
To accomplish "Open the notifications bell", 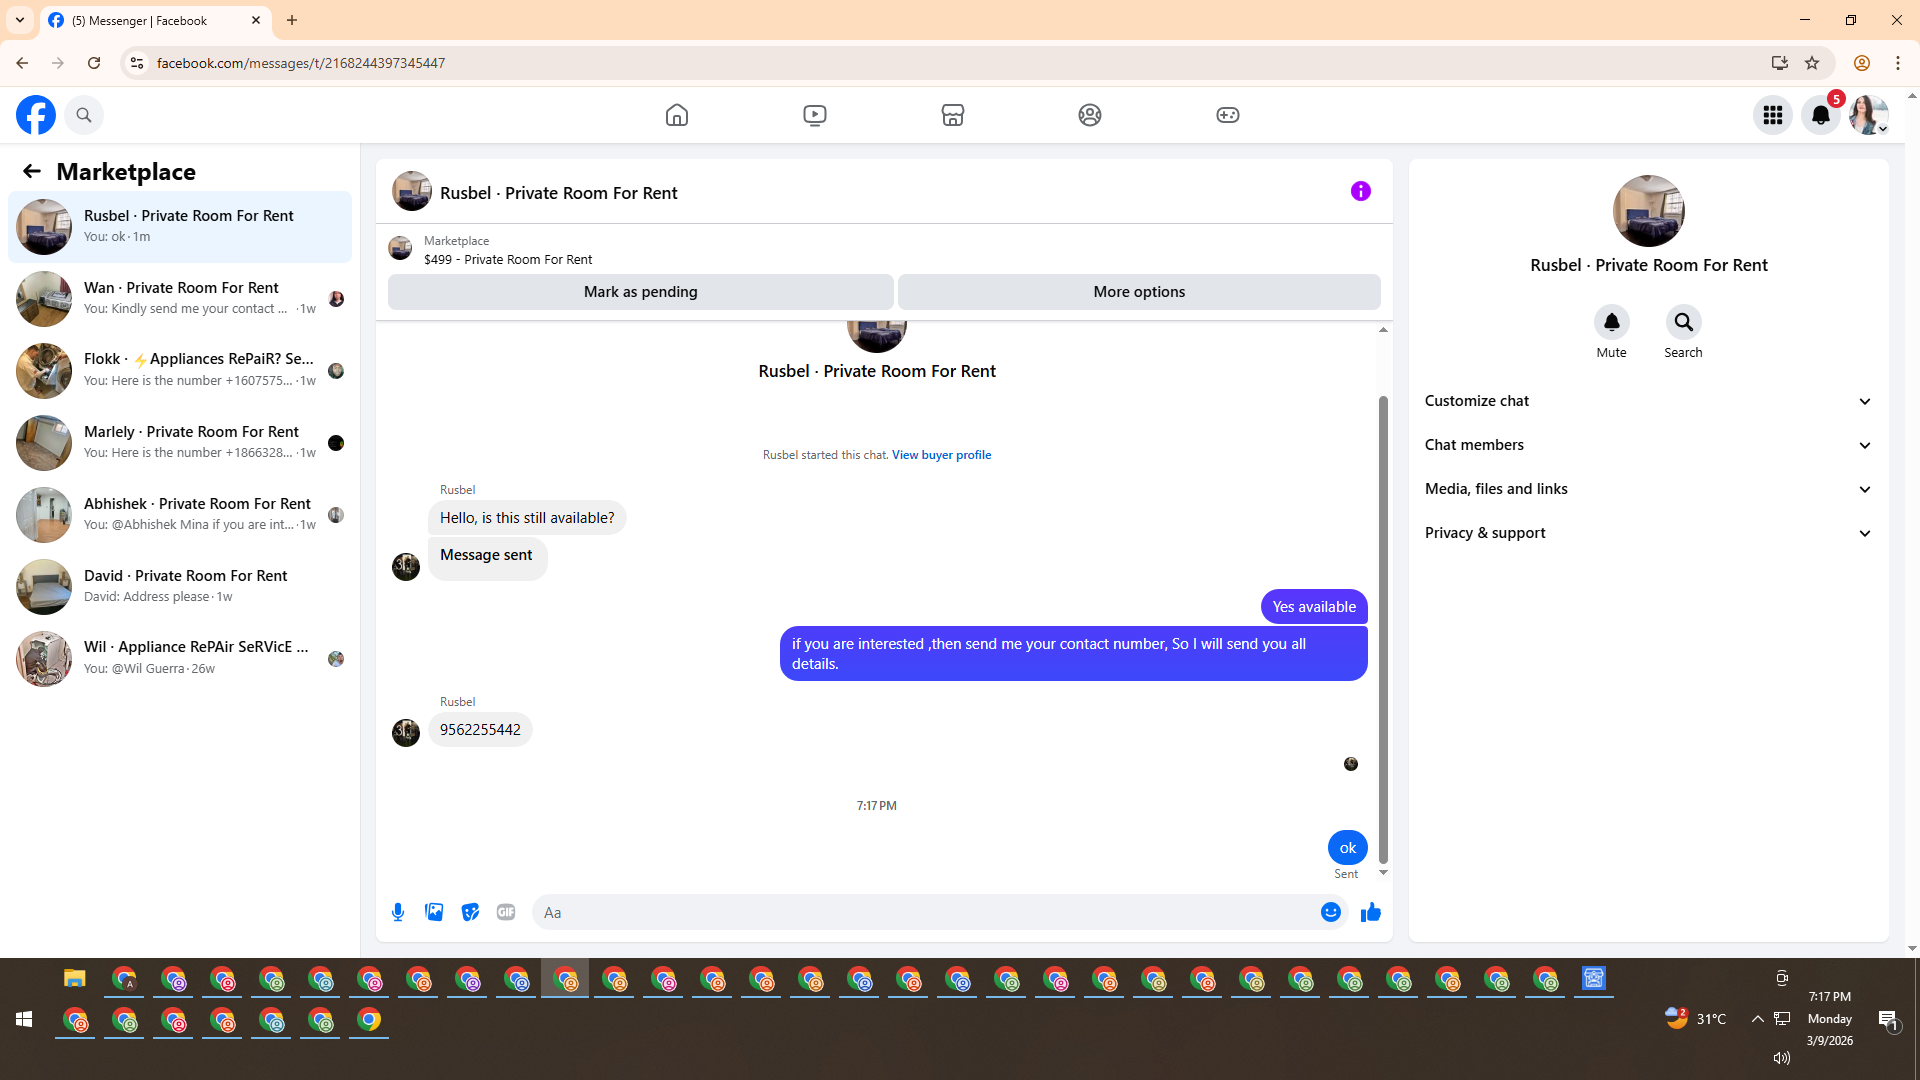I will pos(1820,115).
